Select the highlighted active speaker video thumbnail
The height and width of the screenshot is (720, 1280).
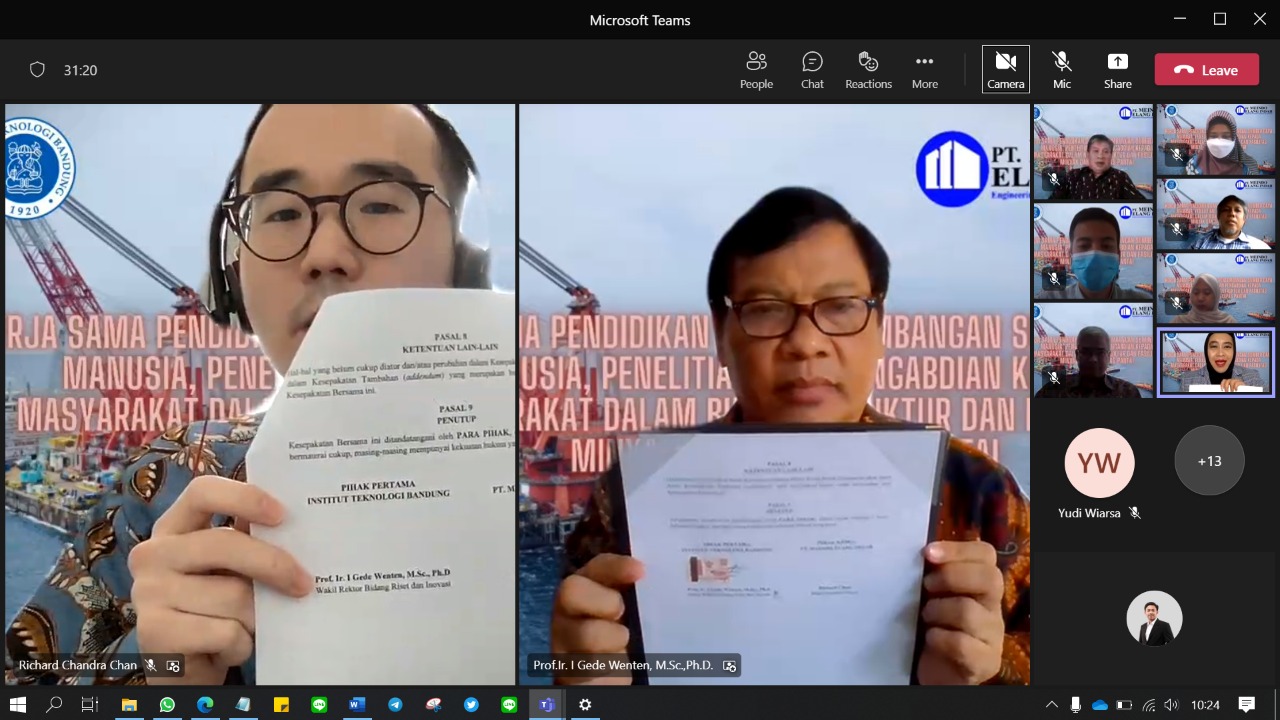click(x=1216, y=363)
